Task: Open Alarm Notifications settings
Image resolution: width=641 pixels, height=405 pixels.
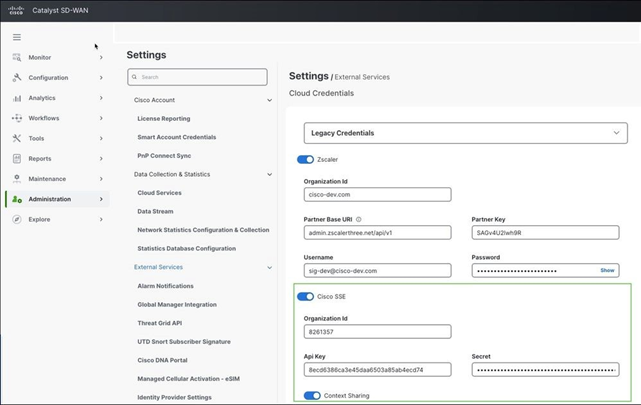Action: tap(165, 286)
